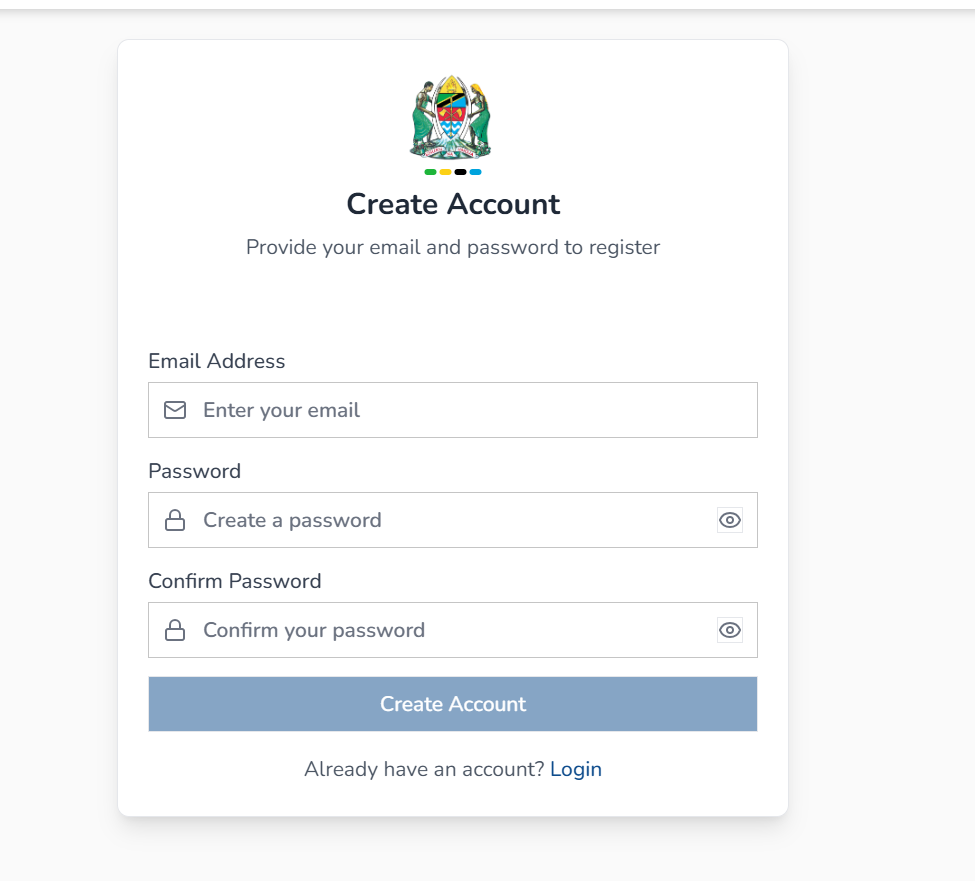Focus the Enter your email input

[460, 410]
